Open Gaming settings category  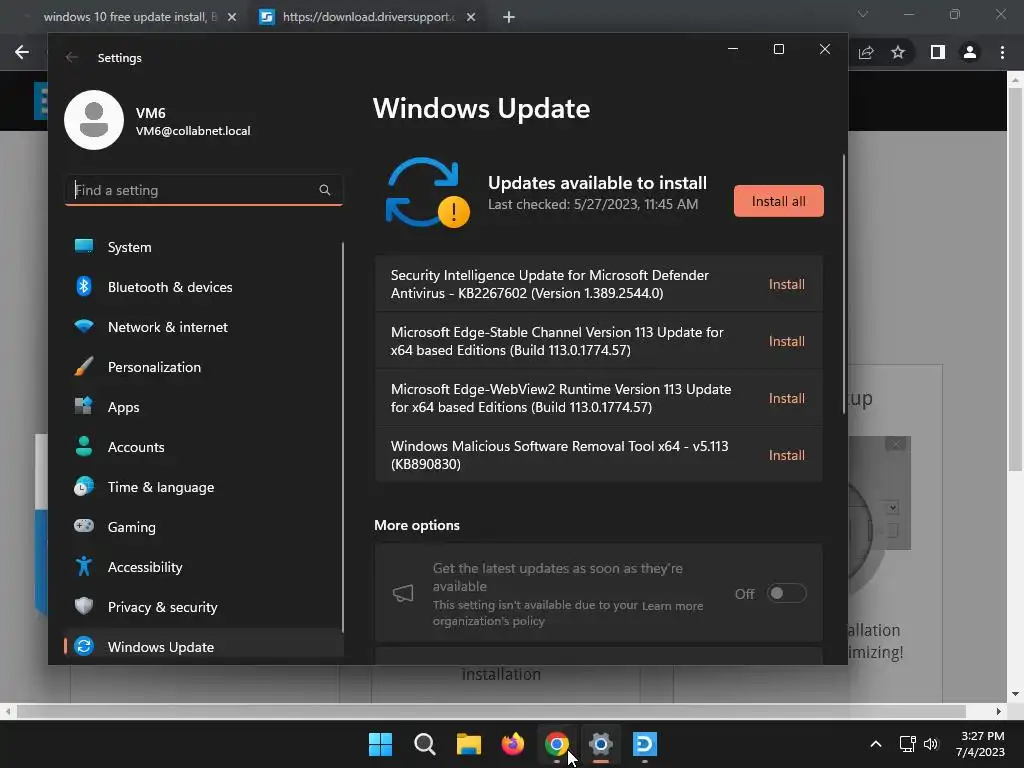click(x=204, y=526)
